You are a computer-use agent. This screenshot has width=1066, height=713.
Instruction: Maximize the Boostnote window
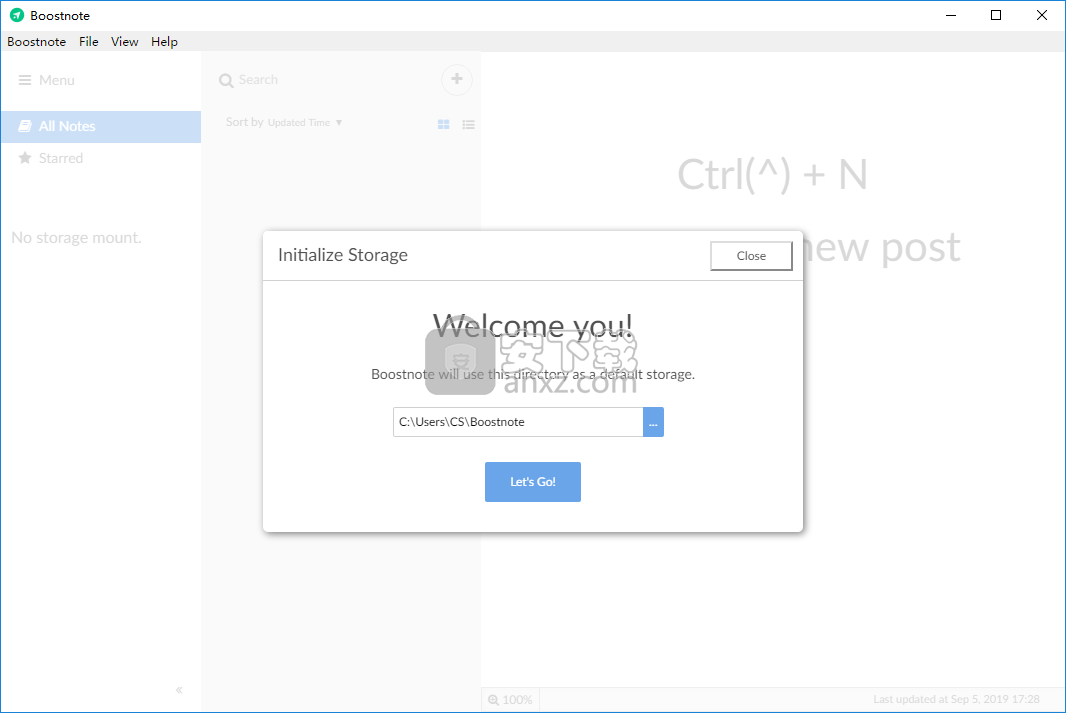(996, 15)
